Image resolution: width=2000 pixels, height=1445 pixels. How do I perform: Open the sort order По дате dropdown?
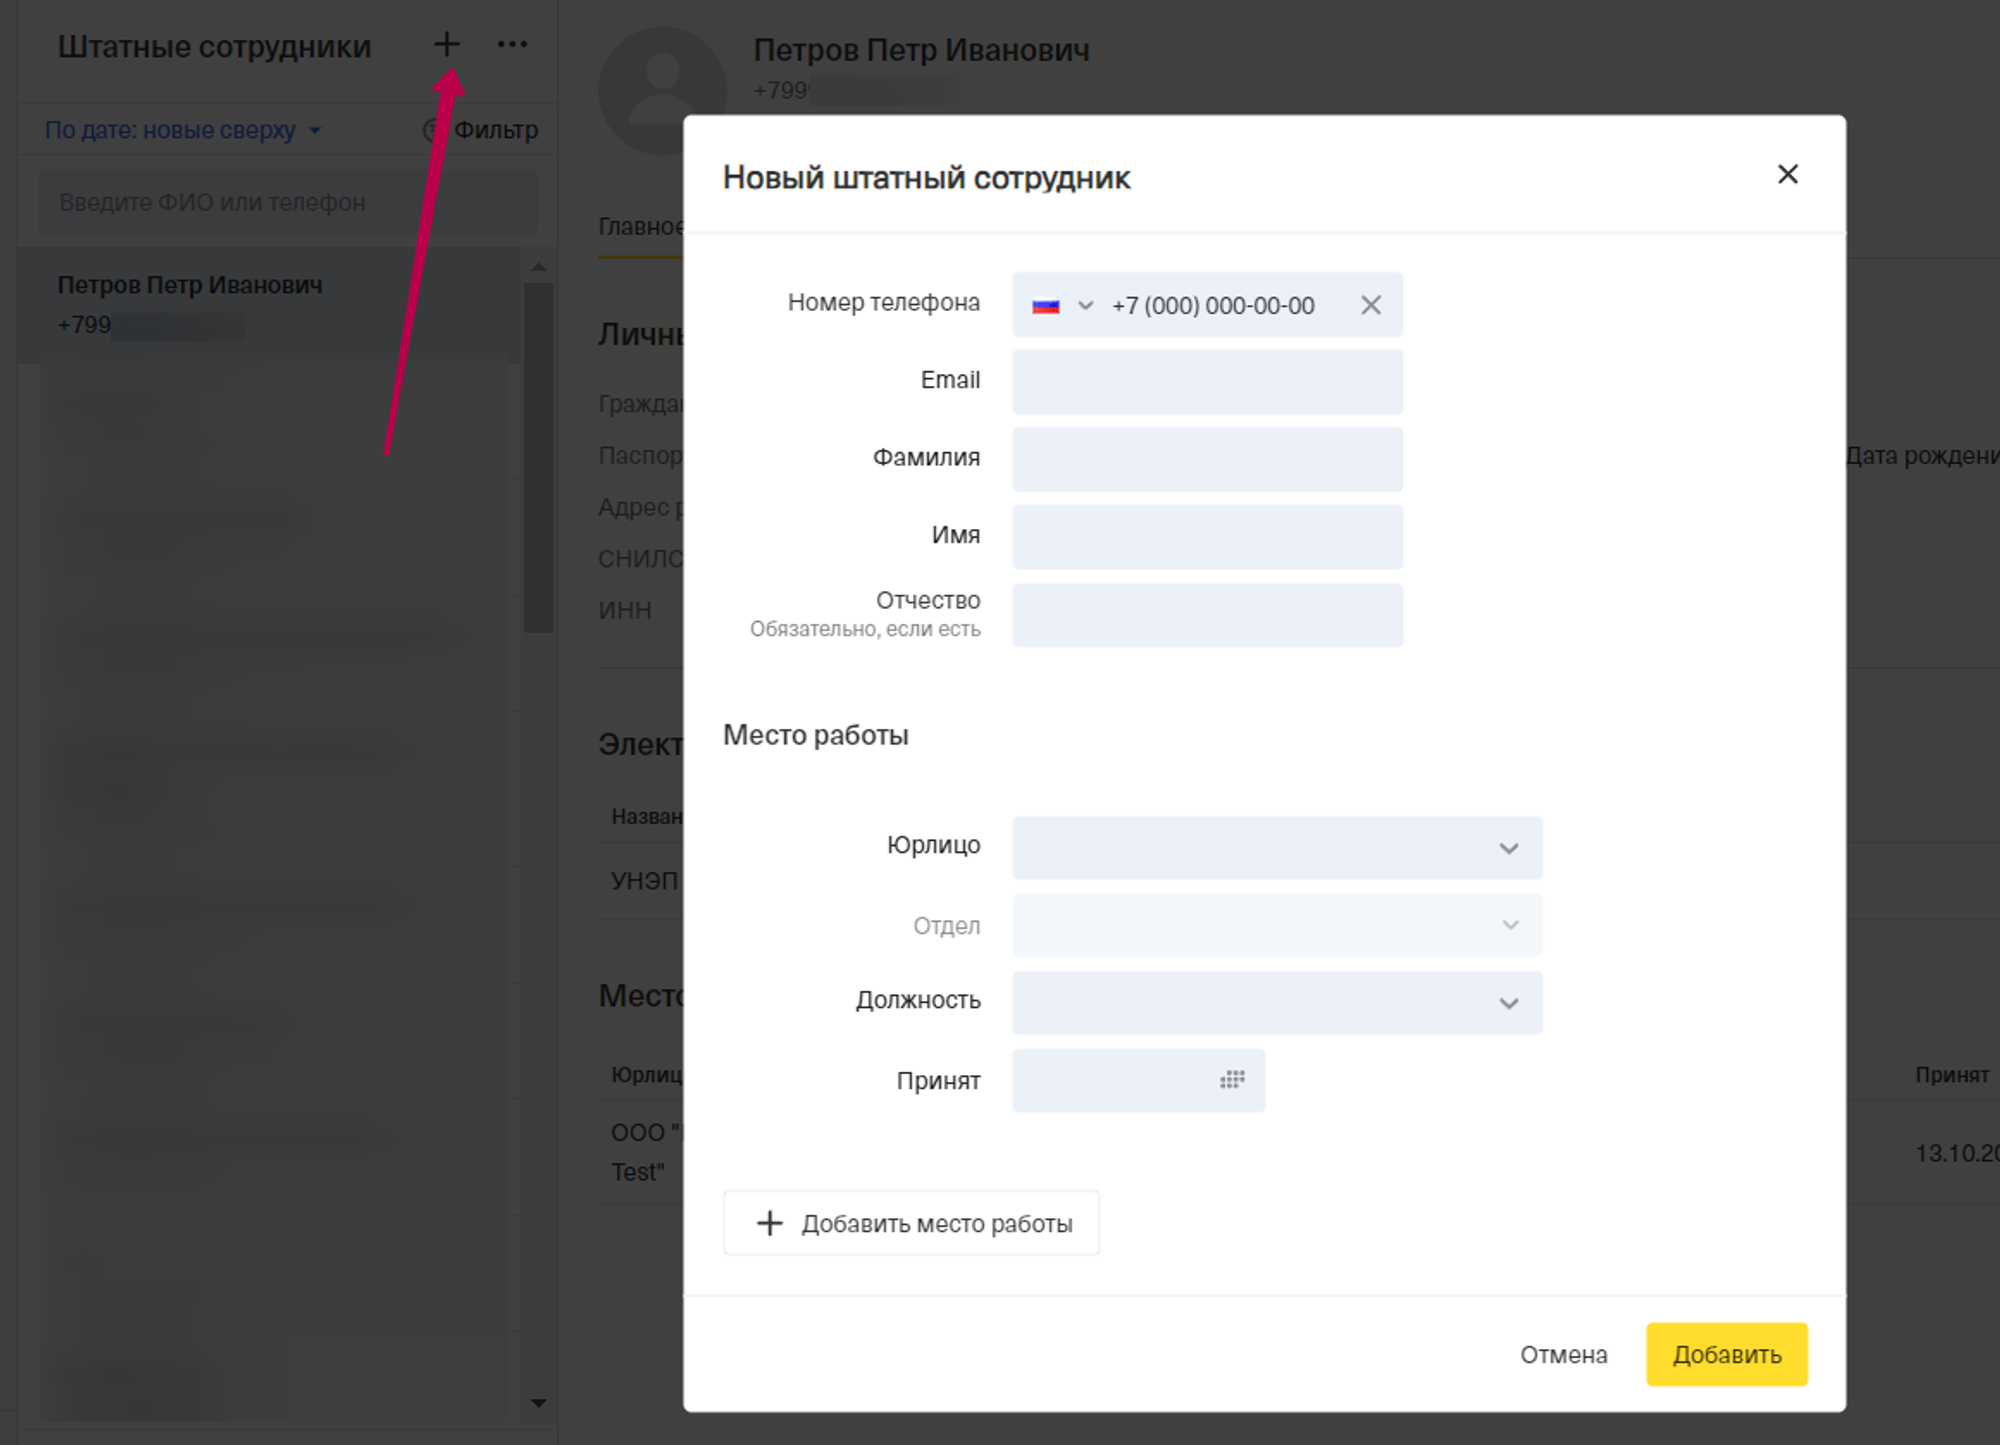(182, 130)
